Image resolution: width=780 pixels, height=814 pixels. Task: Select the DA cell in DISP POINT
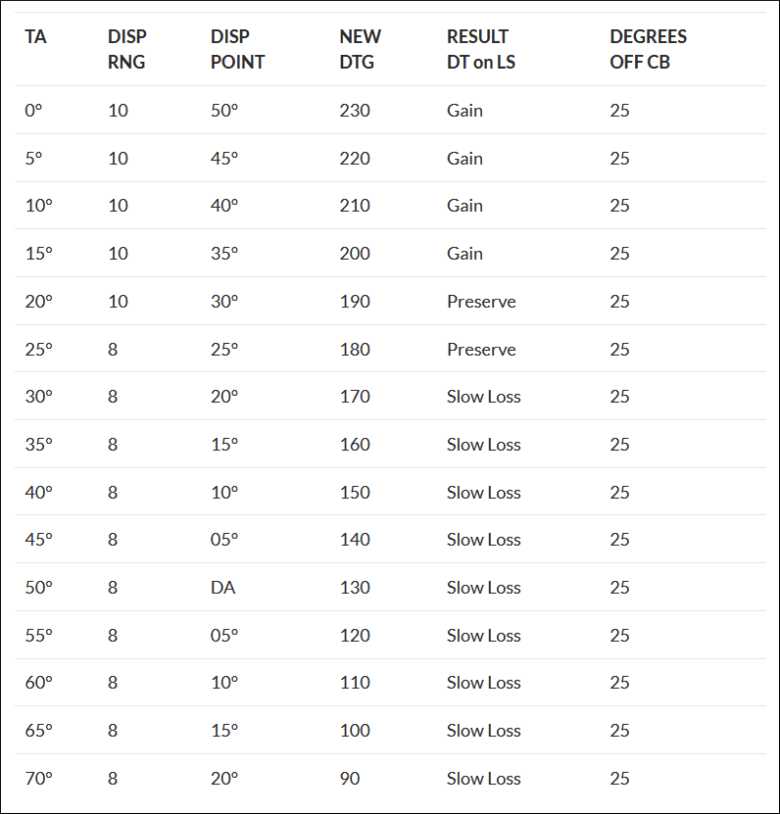pos(223,587)
